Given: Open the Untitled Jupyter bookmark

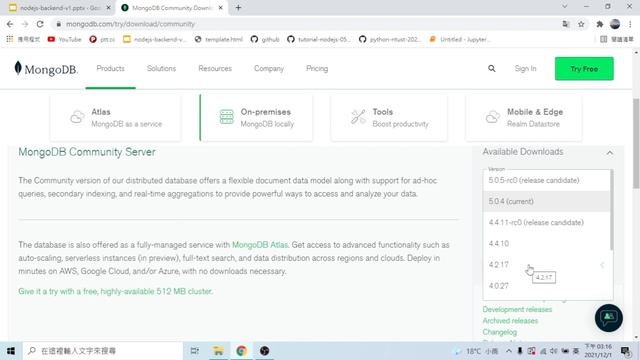Looking at the screenshot, I should (x=460, y=39).
